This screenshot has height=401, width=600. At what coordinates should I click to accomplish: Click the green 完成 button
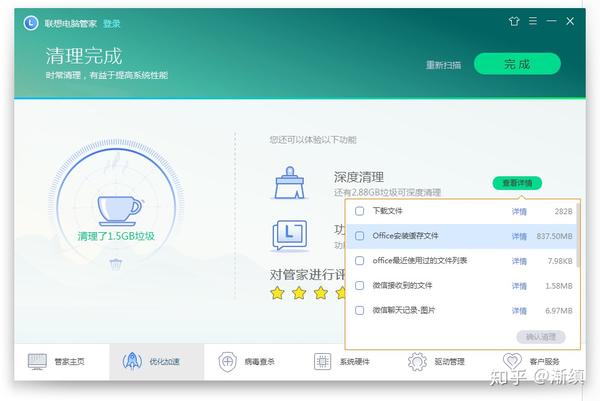click(517, 64)
